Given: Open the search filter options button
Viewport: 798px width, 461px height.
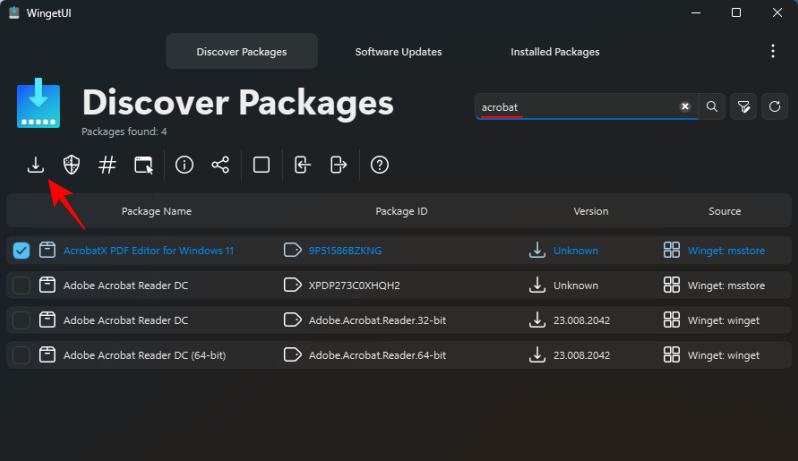Looking at the screenshot, I should click(x=743, y=106).
